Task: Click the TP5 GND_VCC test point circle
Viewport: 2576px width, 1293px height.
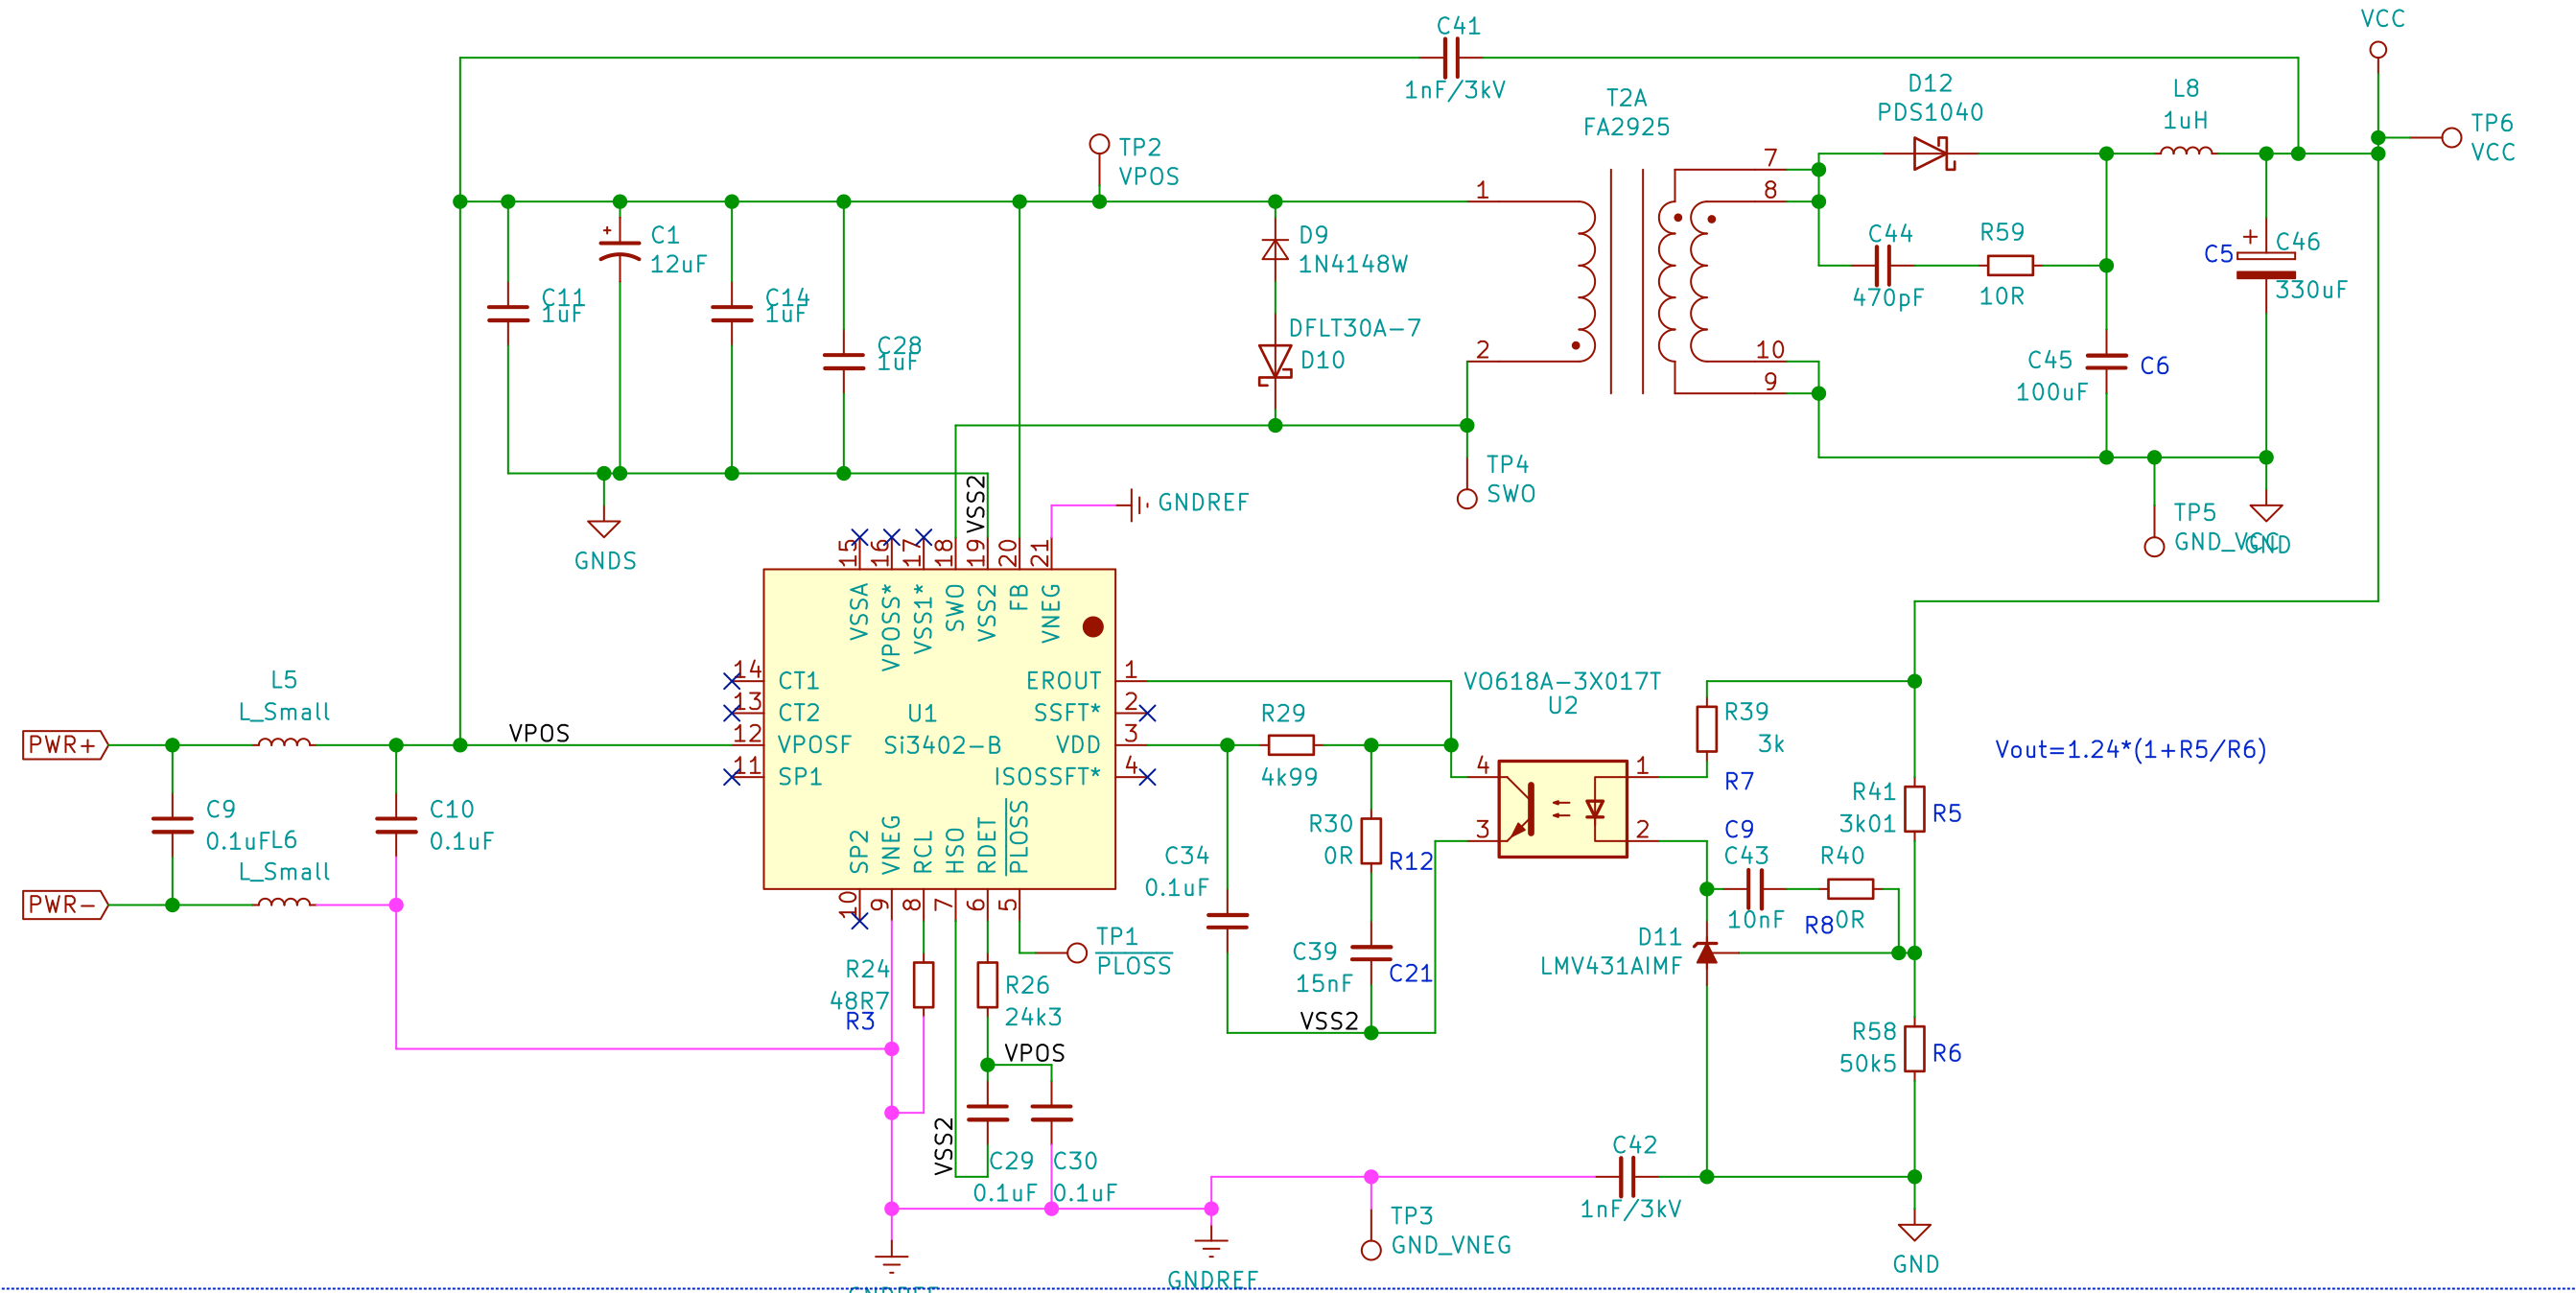Action: click(x=2155, y=547)
